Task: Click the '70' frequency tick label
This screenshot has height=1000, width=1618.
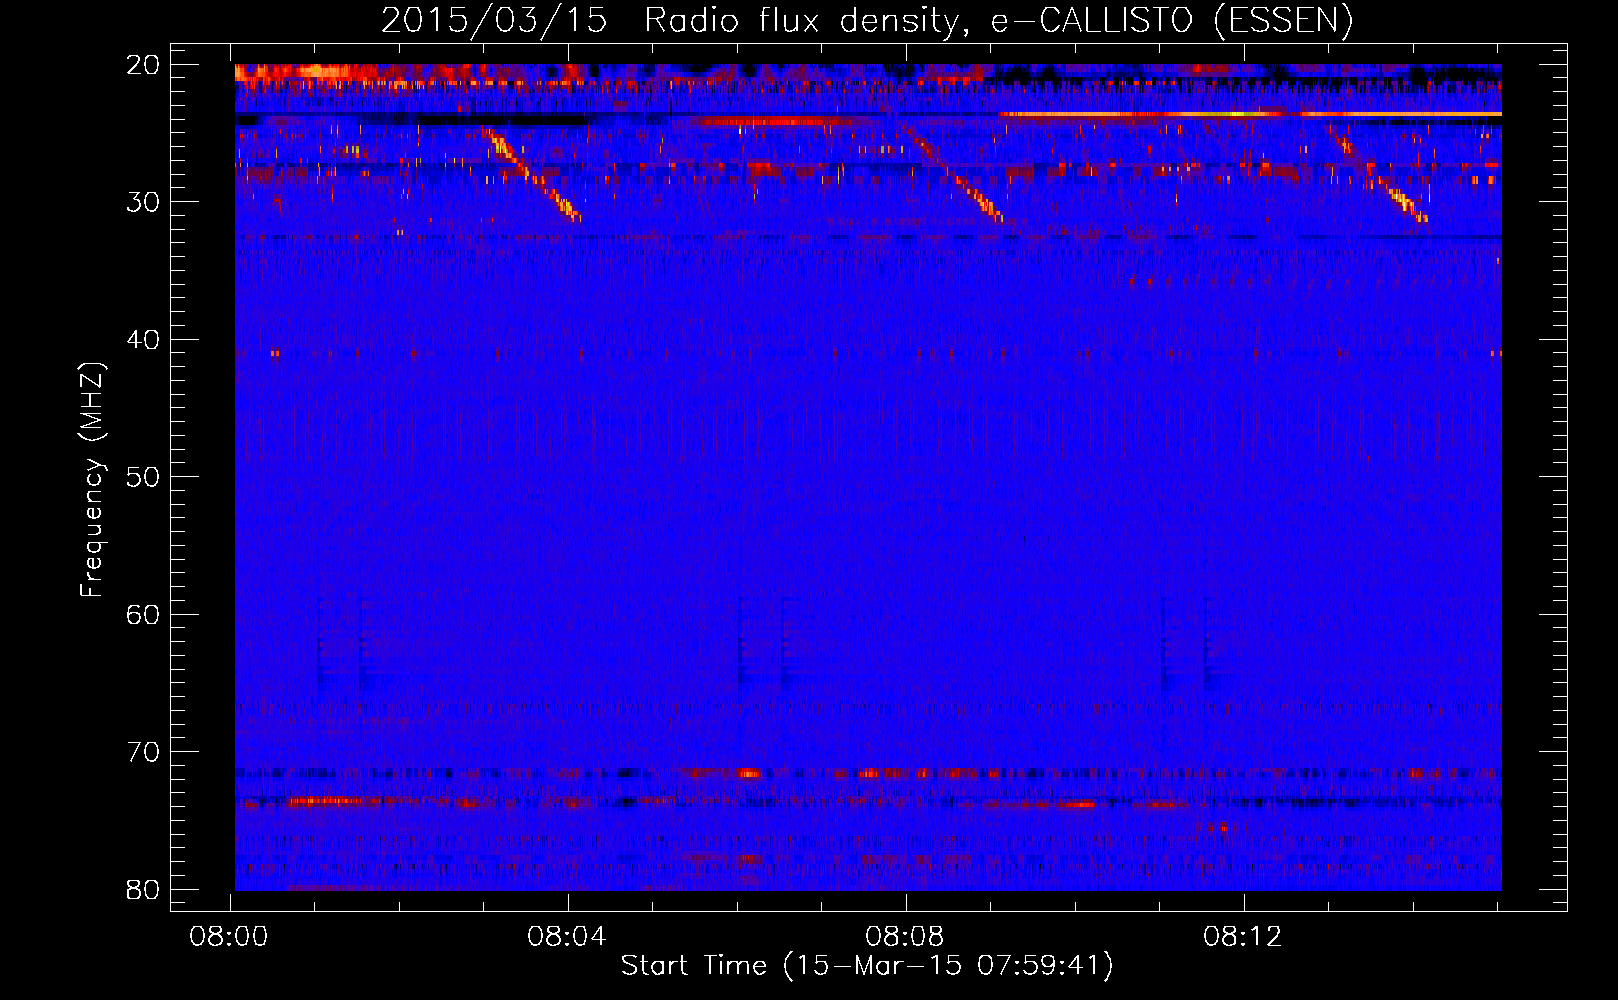Action: point(144,752)
